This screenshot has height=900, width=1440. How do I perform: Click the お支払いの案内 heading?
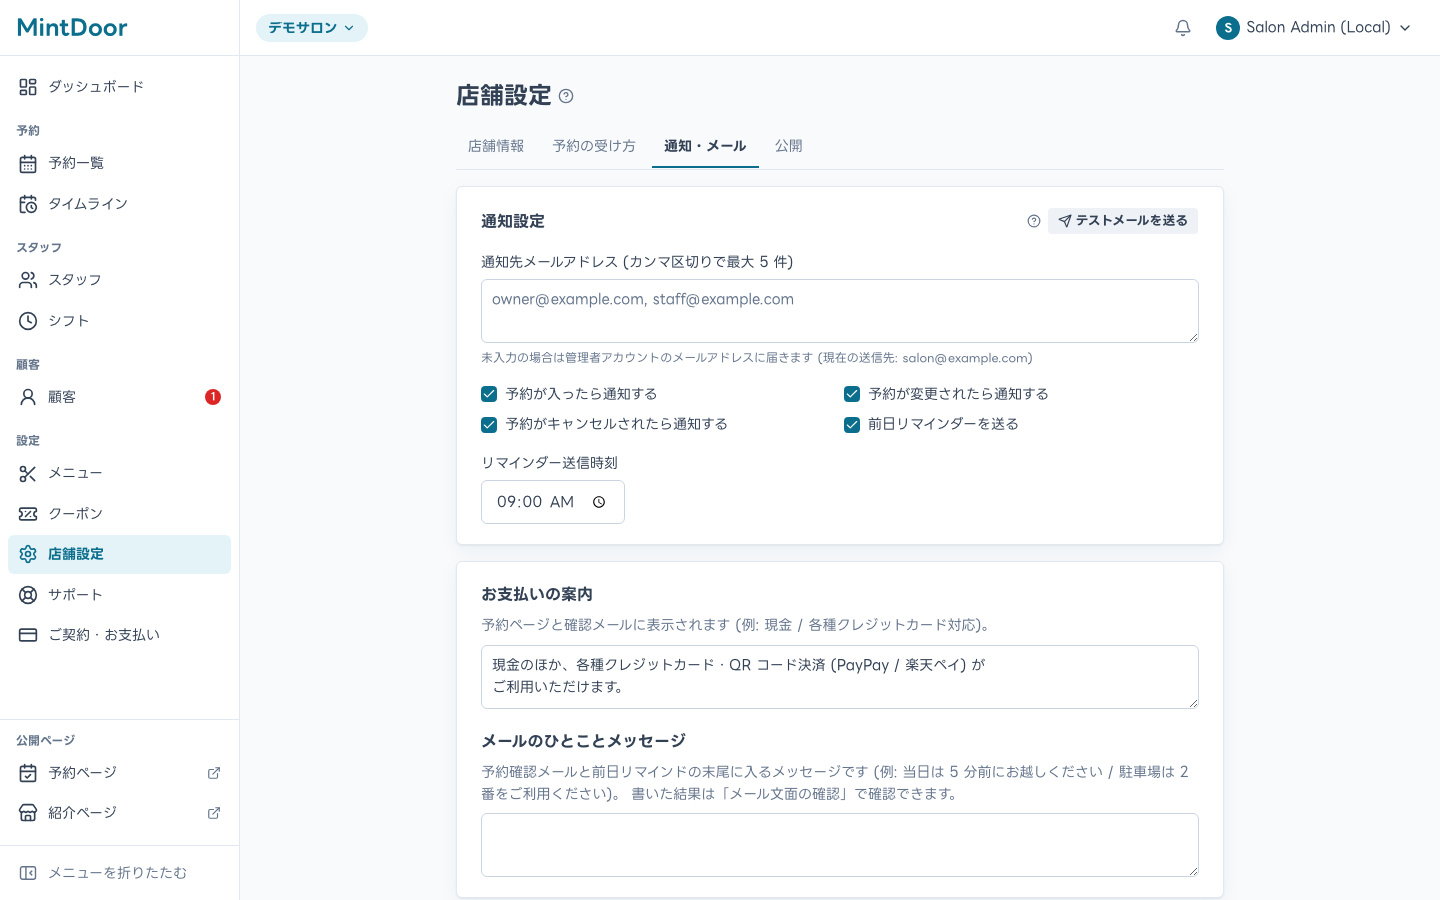point(537,594)
